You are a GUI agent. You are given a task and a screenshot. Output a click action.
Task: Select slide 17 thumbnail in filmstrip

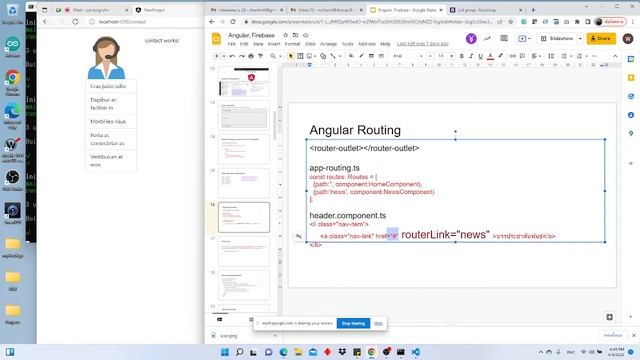[x=244, y=251]
